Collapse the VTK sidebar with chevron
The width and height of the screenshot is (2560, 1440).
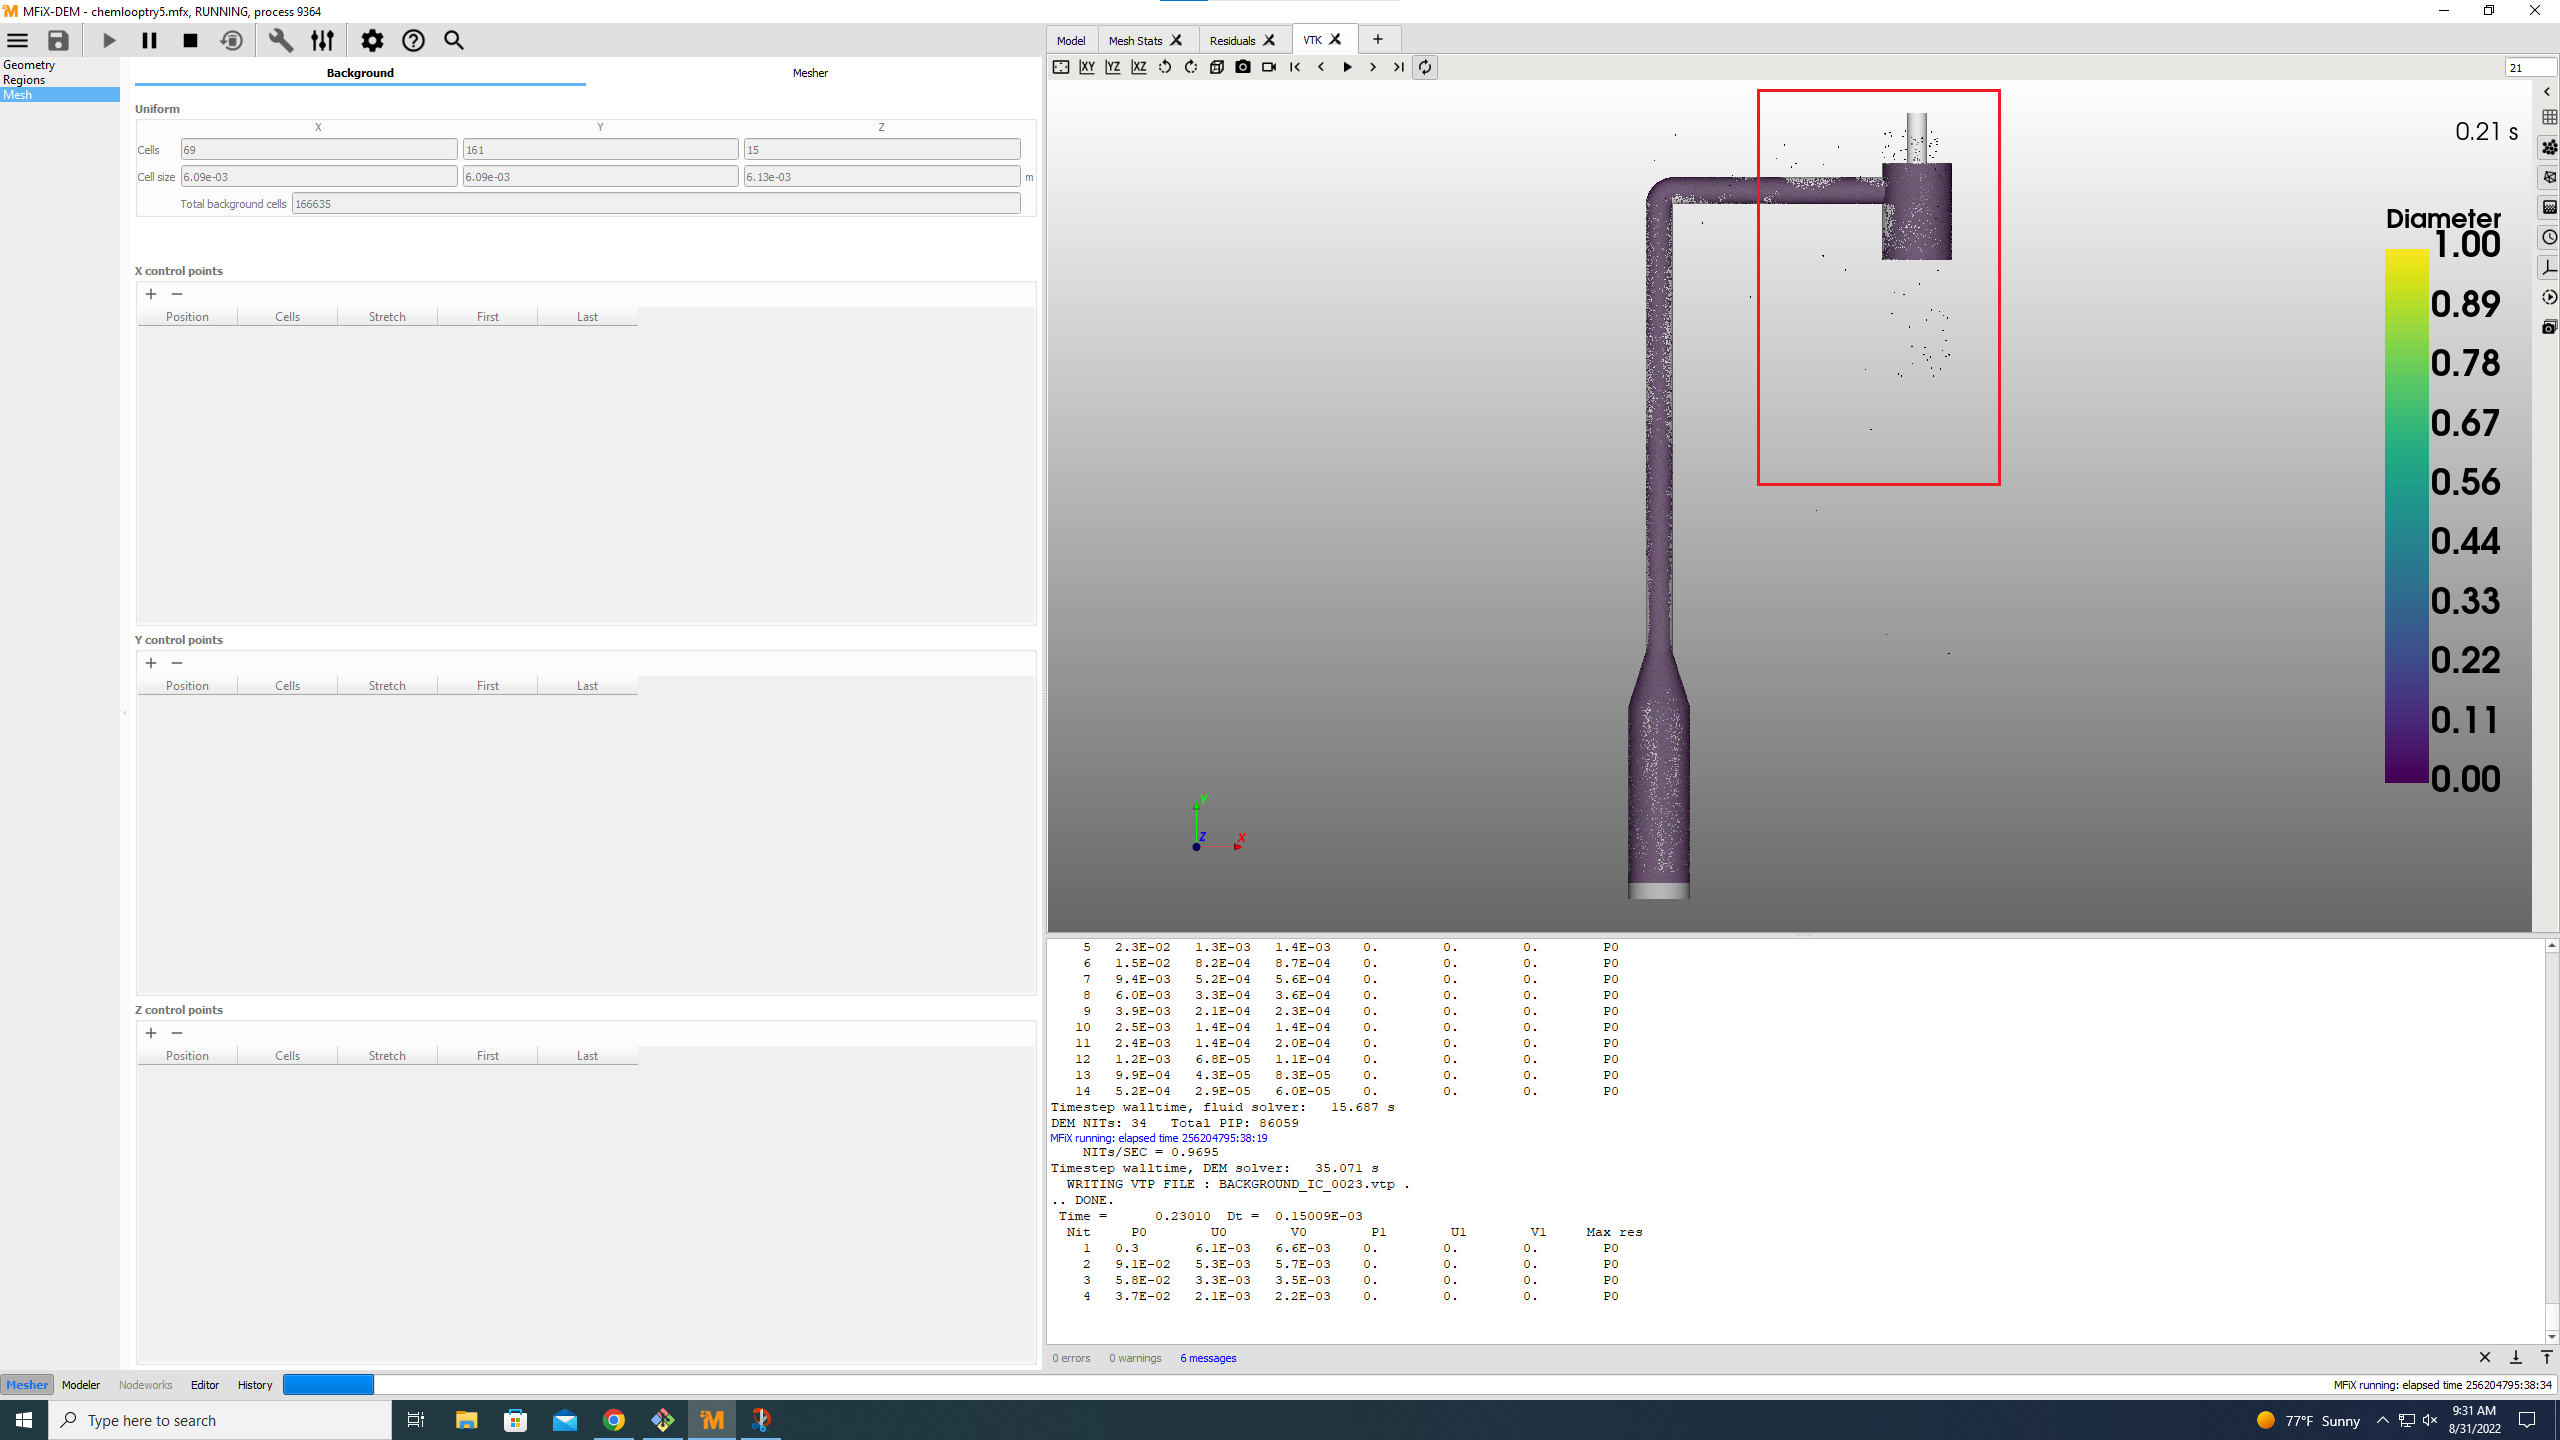[x=2547, y=92]
